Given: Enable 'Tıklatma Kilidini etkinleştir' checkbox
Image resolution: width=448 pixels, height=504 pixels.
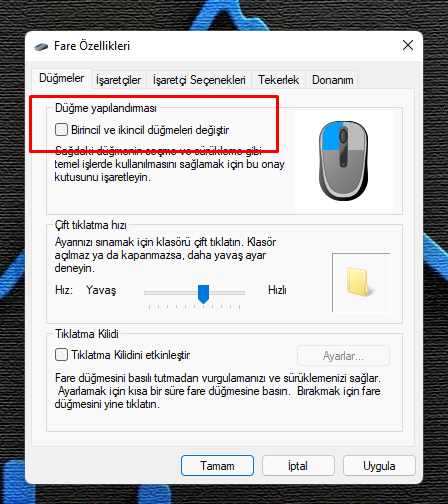Looking at the screenshot, I should point(61,355).
